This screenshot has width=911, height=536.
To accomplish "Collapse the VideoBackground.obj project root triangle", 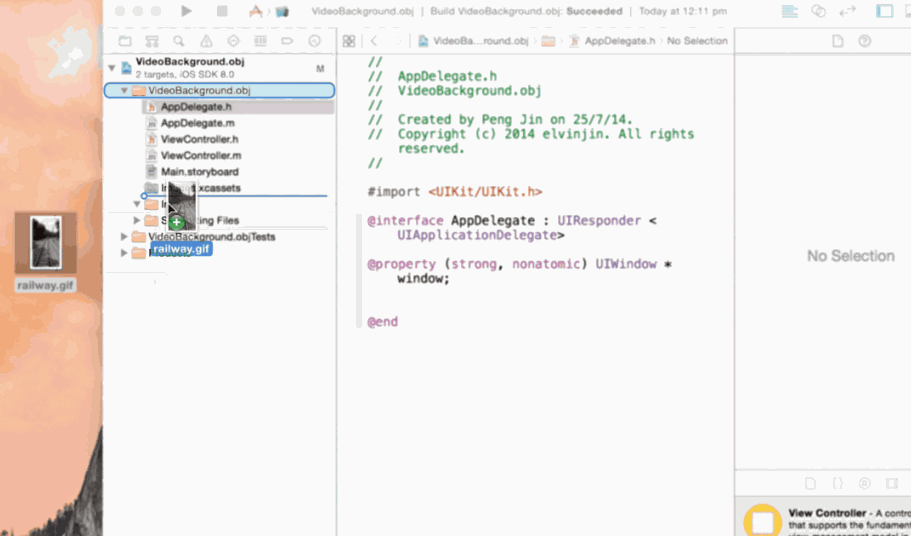I will pos(112,67).
